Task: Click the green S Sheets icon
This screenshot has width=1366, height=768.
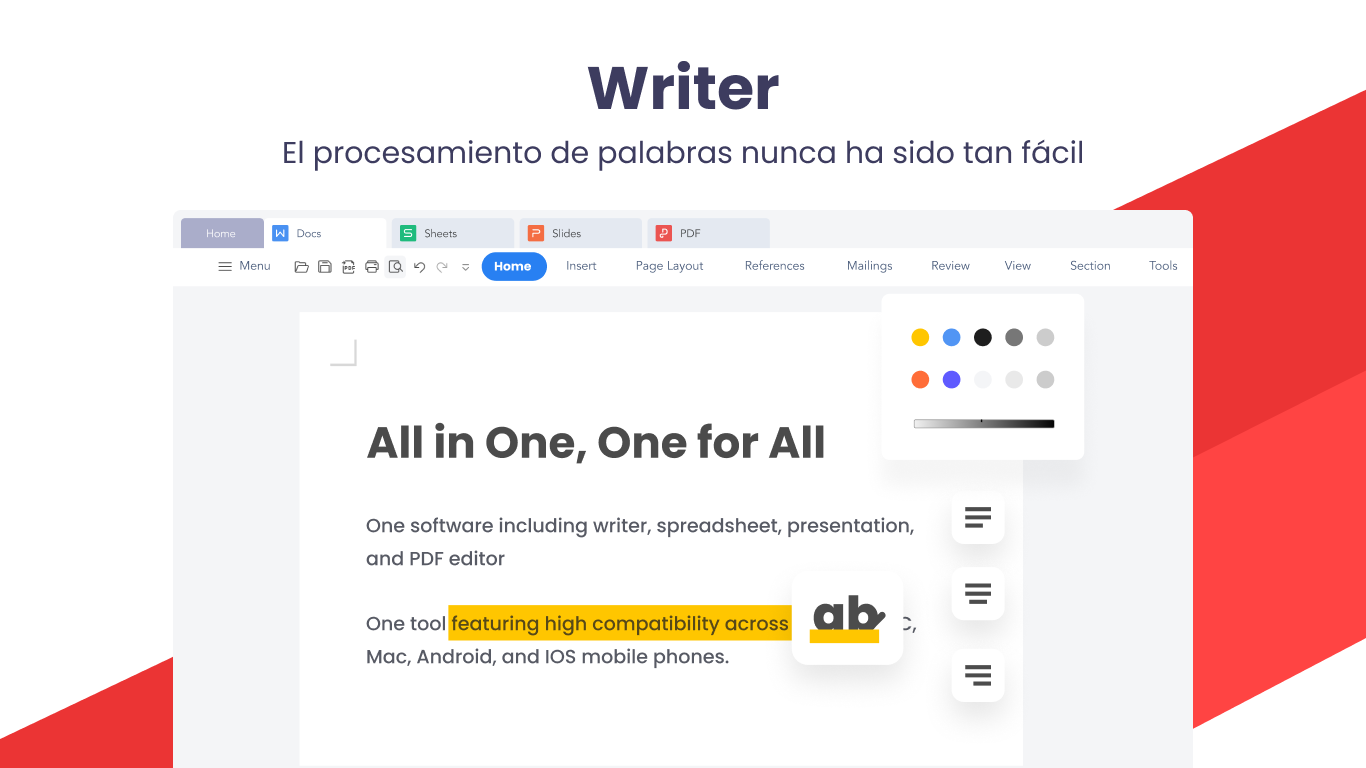Action: [408, 233]
